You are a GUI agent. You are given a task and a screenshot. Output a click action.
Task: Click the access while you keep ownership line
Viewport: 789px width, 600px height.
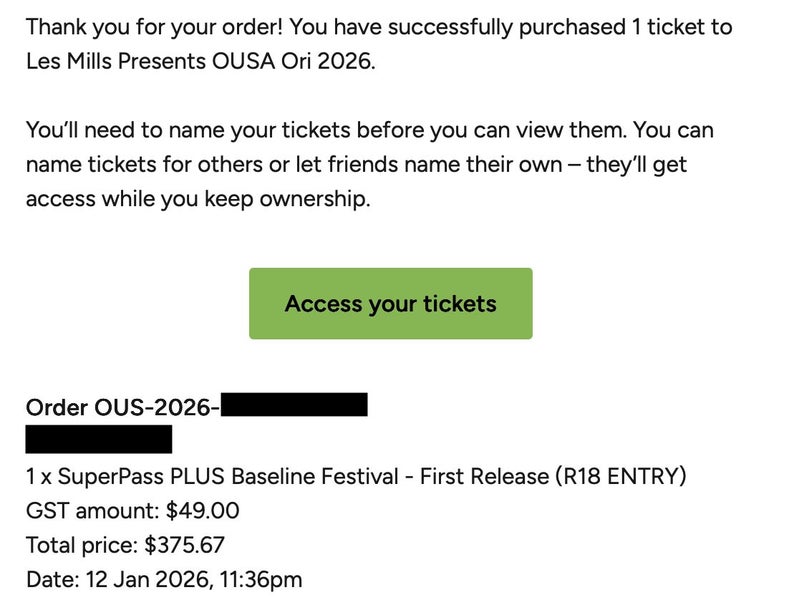[198, 198]
